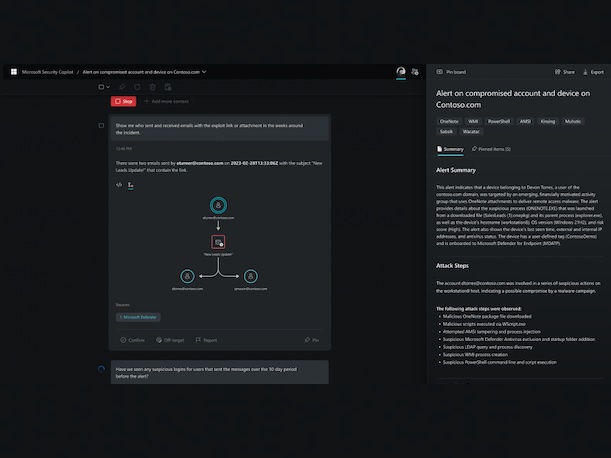
Task: Open the Microsoft Security Copilot app grid icon
Action: point(14,72)
